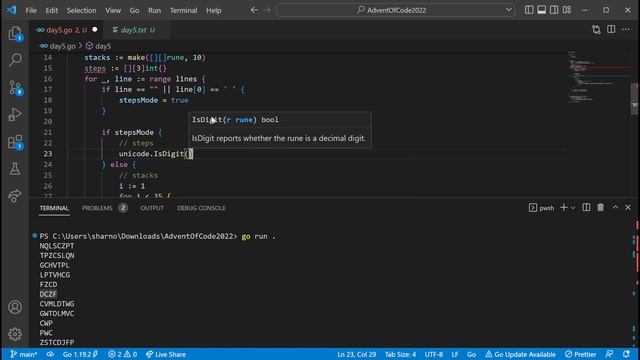Maximize panel size chevron
Screen dimensions: 640x360
(615, 208)
